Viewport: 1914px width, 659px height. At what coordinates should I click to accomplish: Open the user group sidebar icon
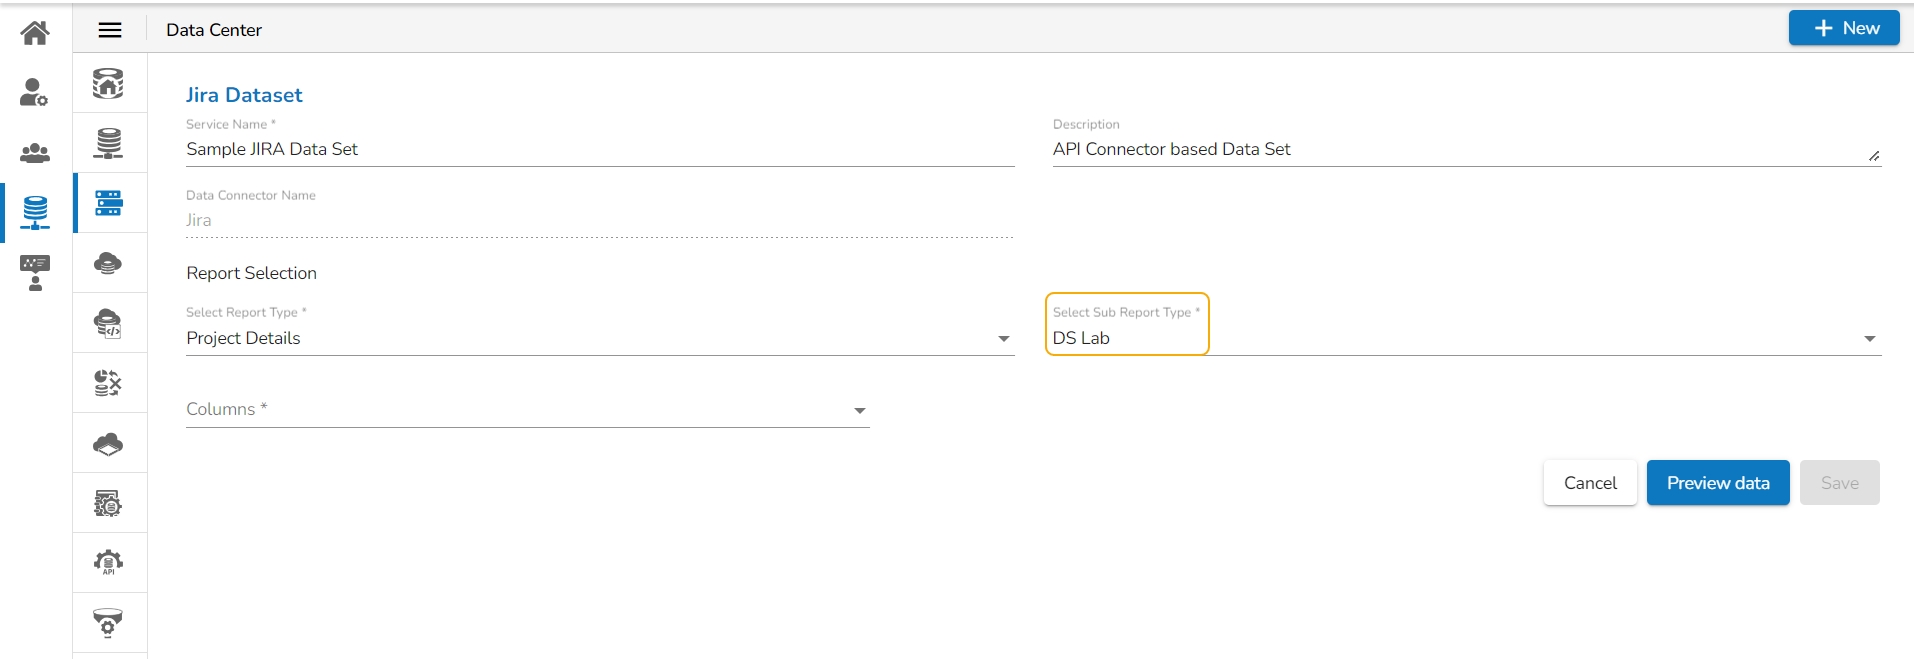coord(35,153)
